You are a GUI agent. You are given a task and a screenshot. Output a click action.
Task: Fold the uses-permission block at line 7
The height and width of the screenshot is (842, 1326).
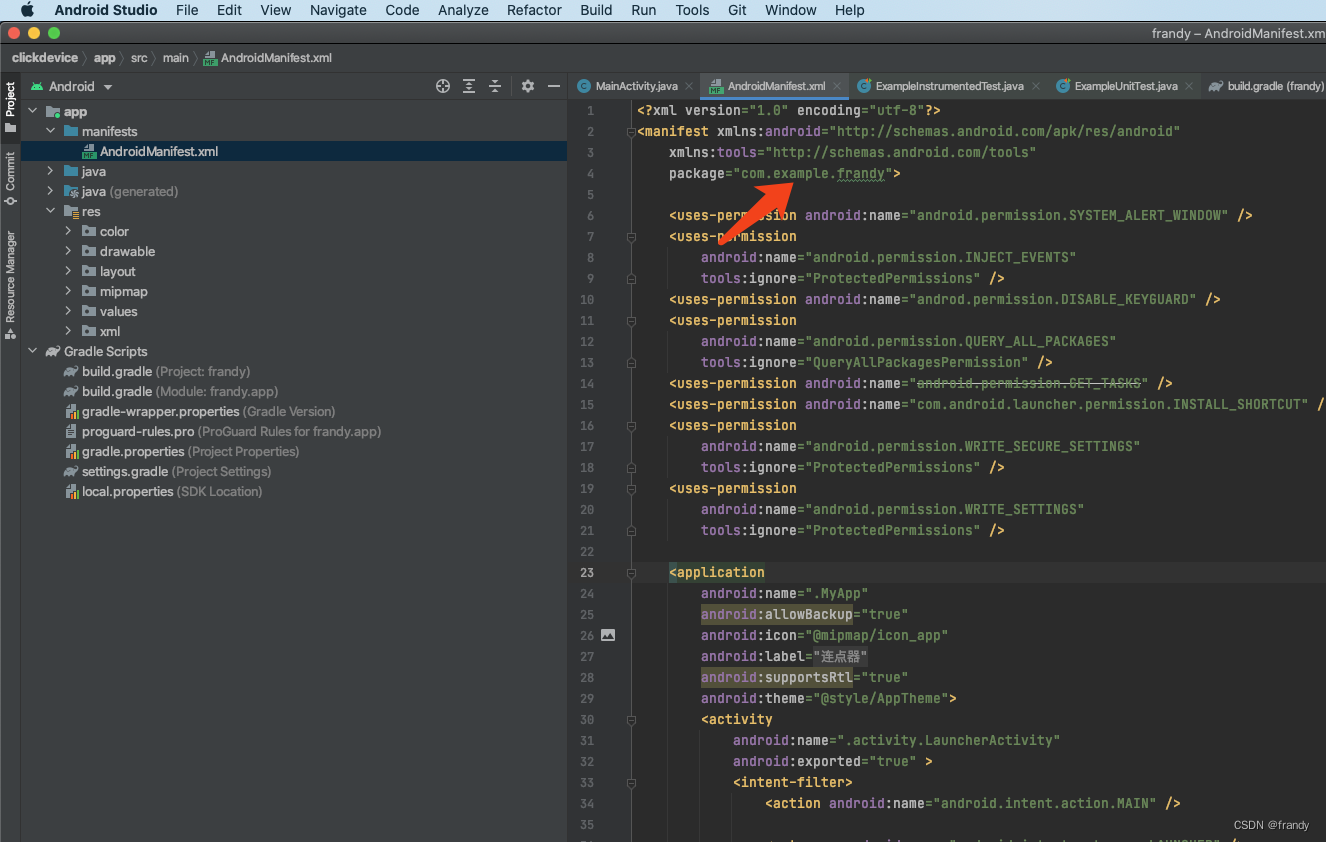[x=631, y=237]
